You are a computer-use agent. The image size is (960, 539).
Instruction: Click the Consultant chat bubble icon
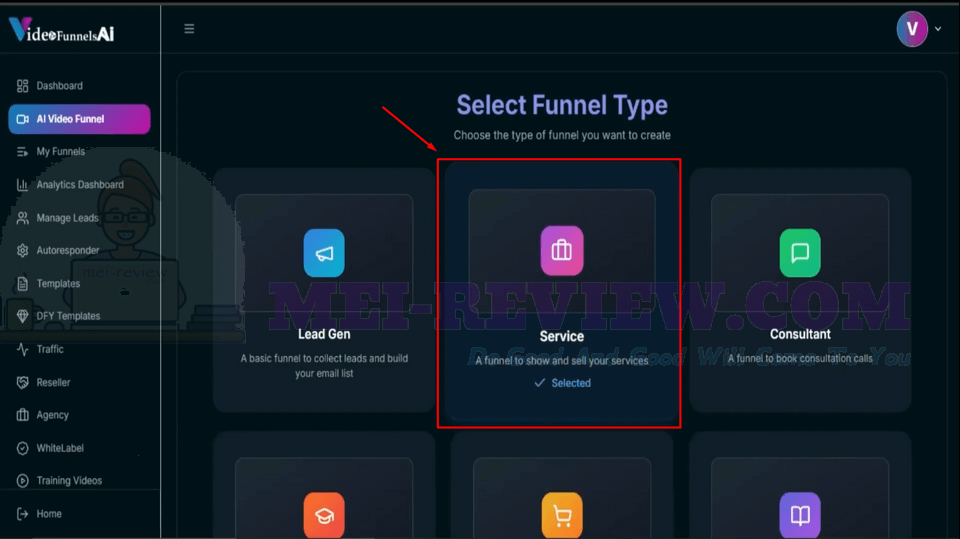(x=800, y=253)
